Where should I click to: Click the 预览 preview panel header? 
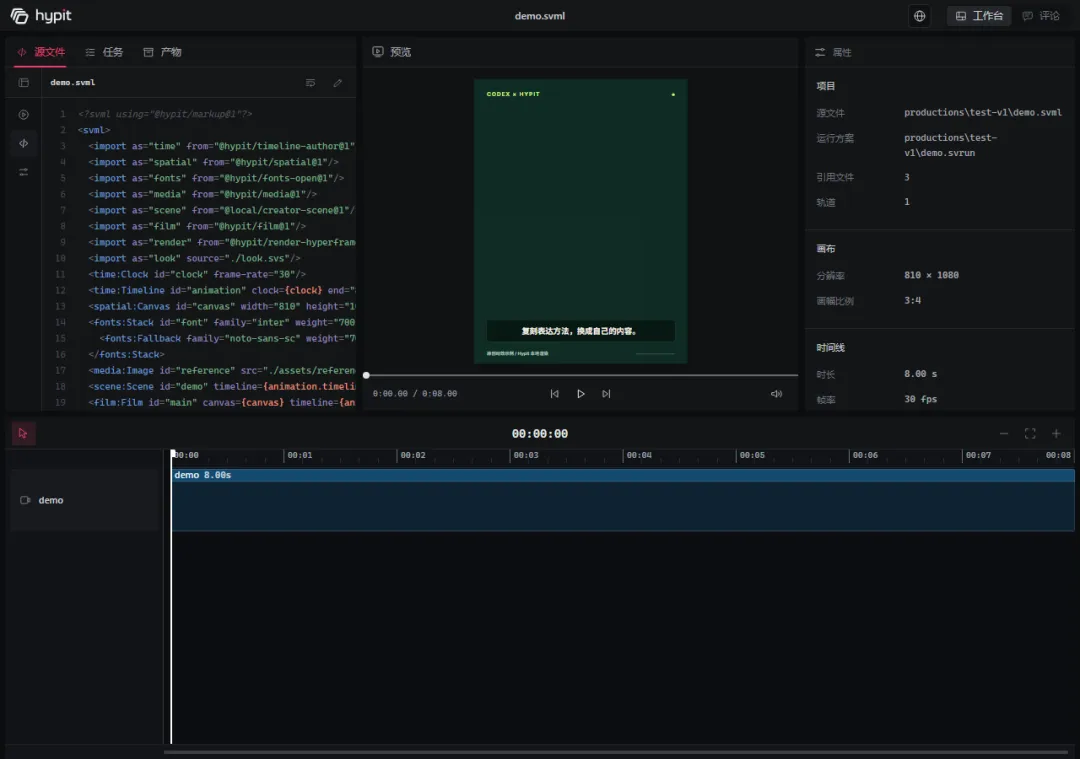[391, 52]
